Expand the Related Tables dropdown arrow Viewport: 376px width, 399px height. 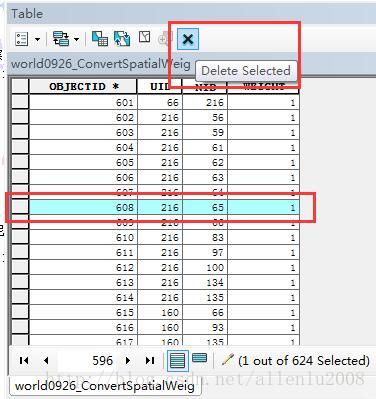(x=76, y=40)
